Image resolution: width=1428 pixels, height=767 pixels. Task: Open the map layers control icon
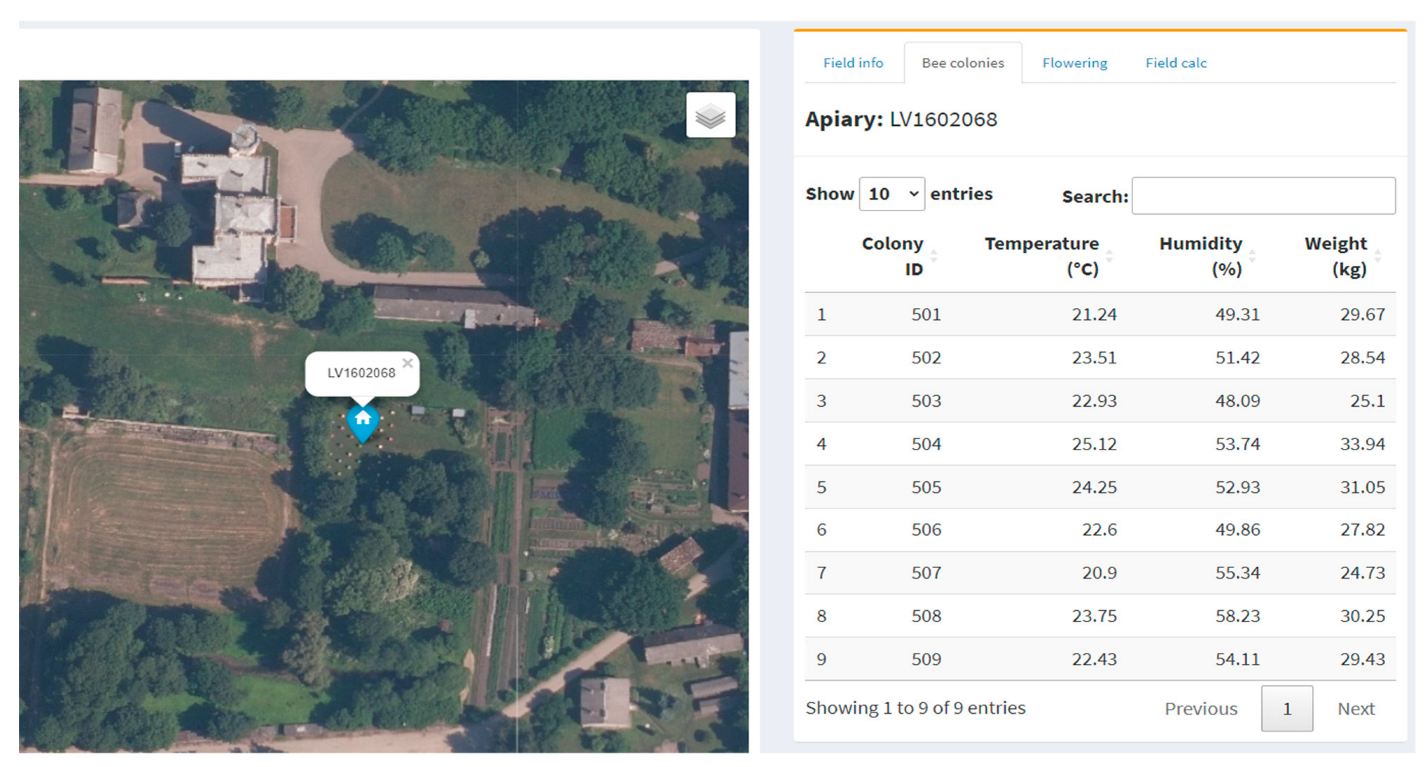click(x=710, y=116)
